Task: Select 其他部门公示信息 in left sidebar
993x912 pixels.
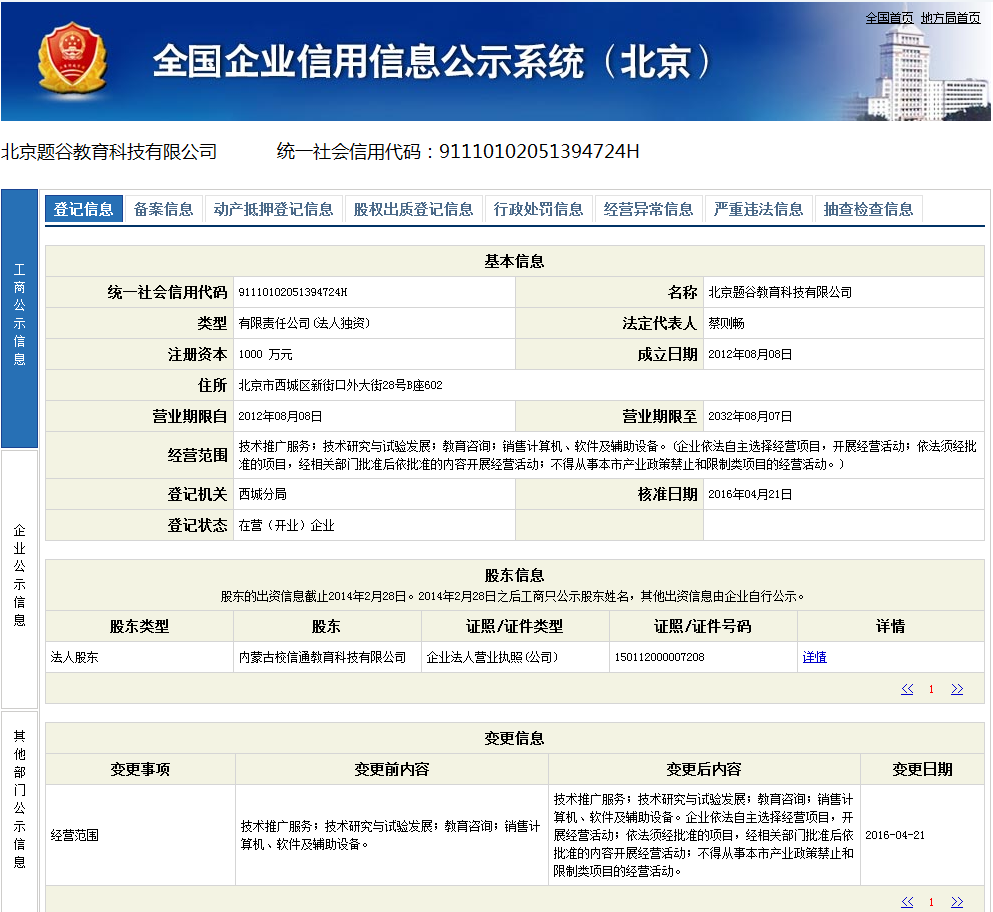Action: point(19,800)
